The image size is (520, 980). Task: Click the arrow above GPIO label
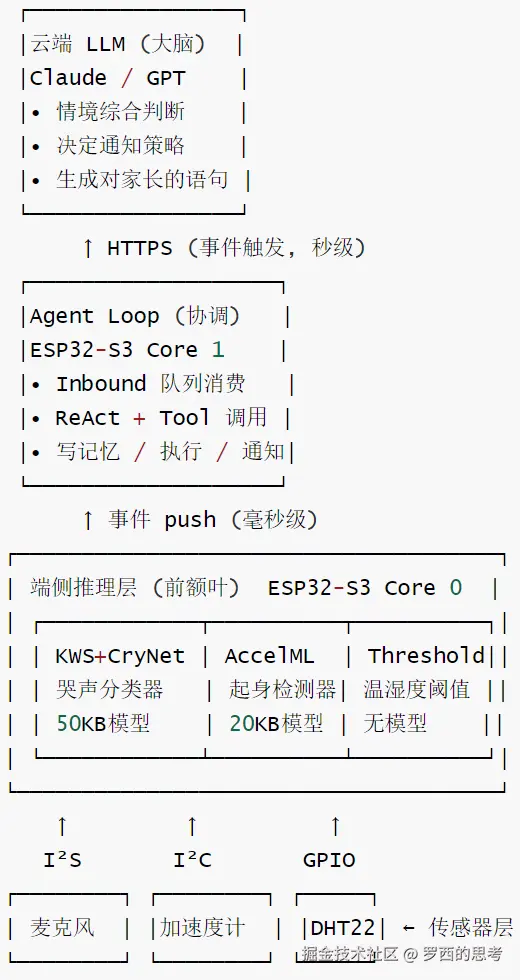coord(336,826)
